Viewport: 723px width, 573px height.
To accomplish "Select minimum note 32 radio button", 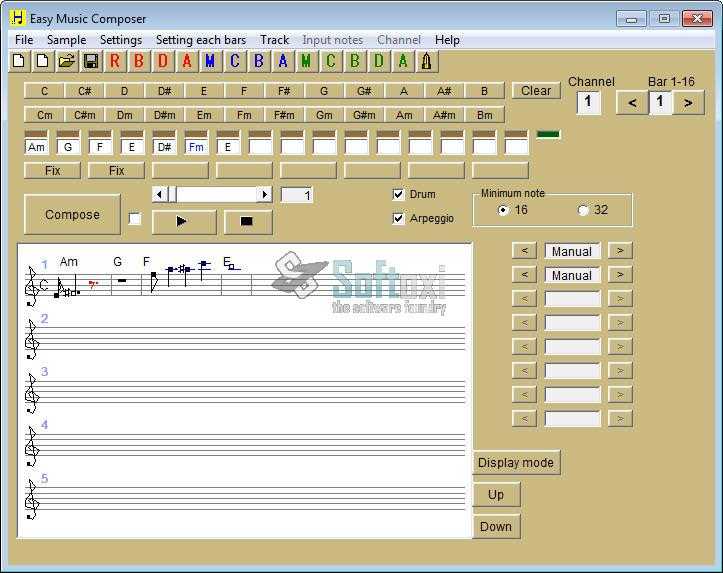I will coord(583,210).
